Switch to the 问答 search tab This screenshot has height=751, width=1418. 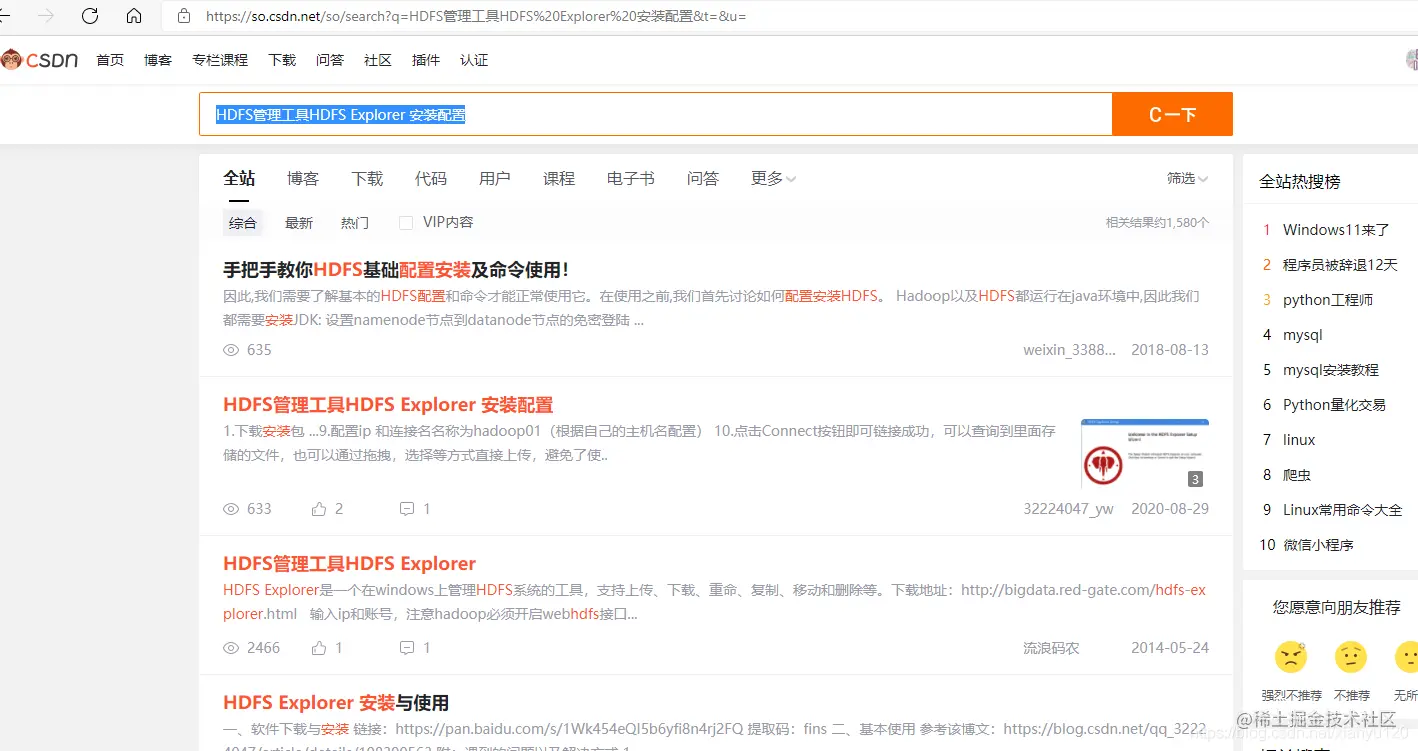pyautogui.click(x=703, y=179)
